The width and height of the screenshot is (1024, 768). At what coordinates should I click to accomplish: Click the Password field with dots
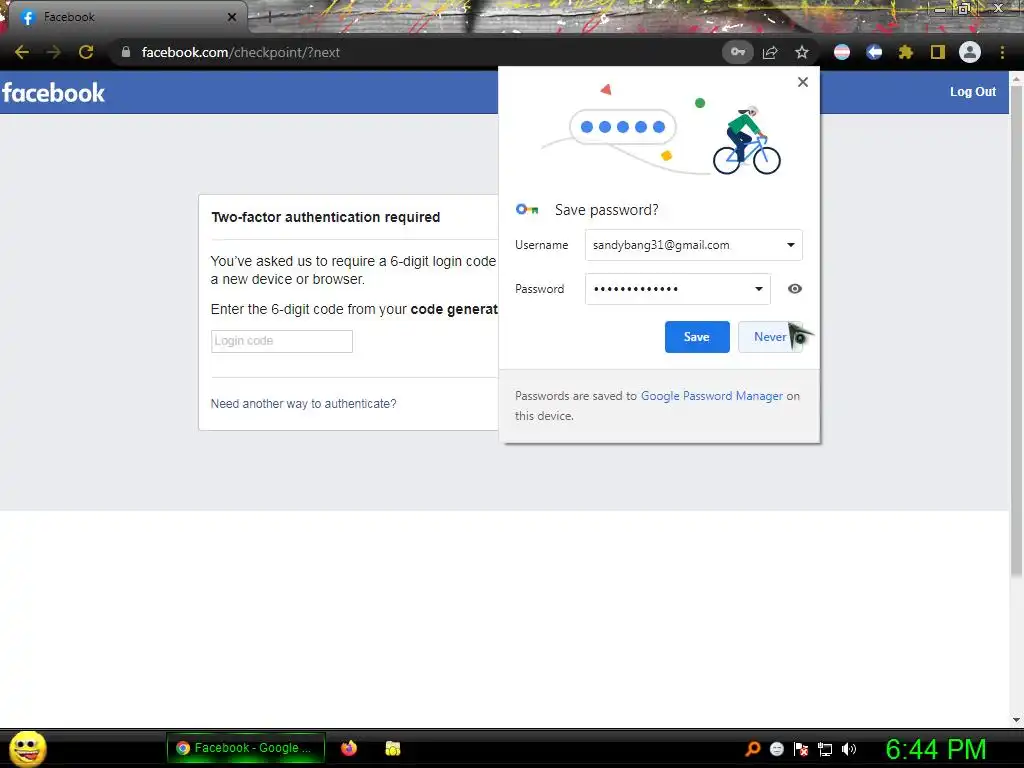(677, 289)
